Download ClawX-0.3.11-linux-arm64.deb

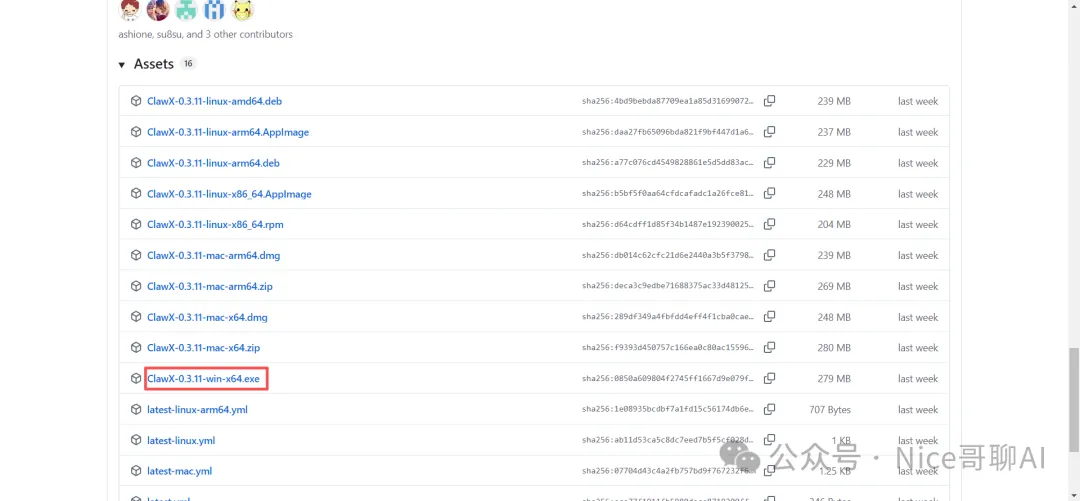click(214, 163)
